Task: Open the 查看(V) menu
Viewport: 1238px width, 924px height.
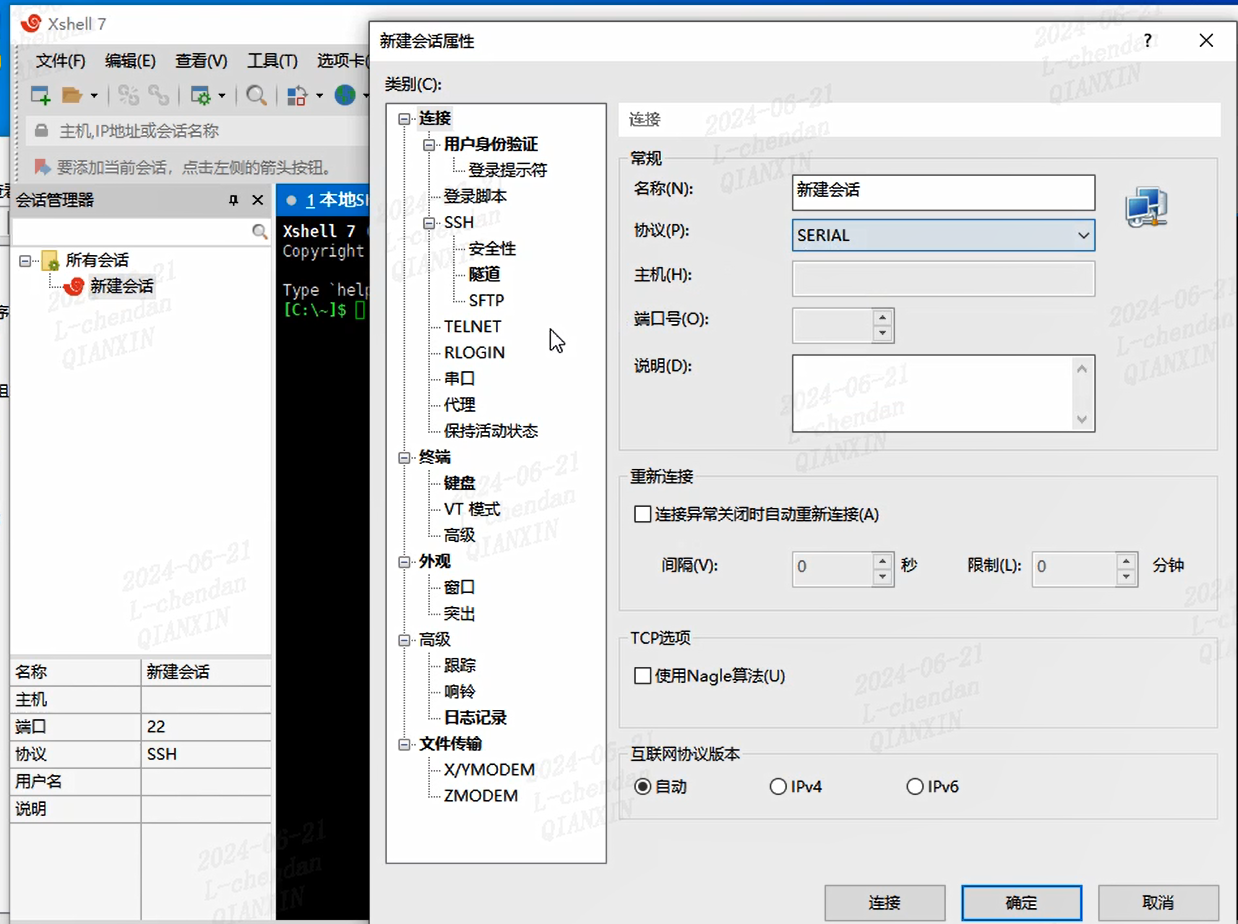Action: pyautogui.click(x=201, y=61)
